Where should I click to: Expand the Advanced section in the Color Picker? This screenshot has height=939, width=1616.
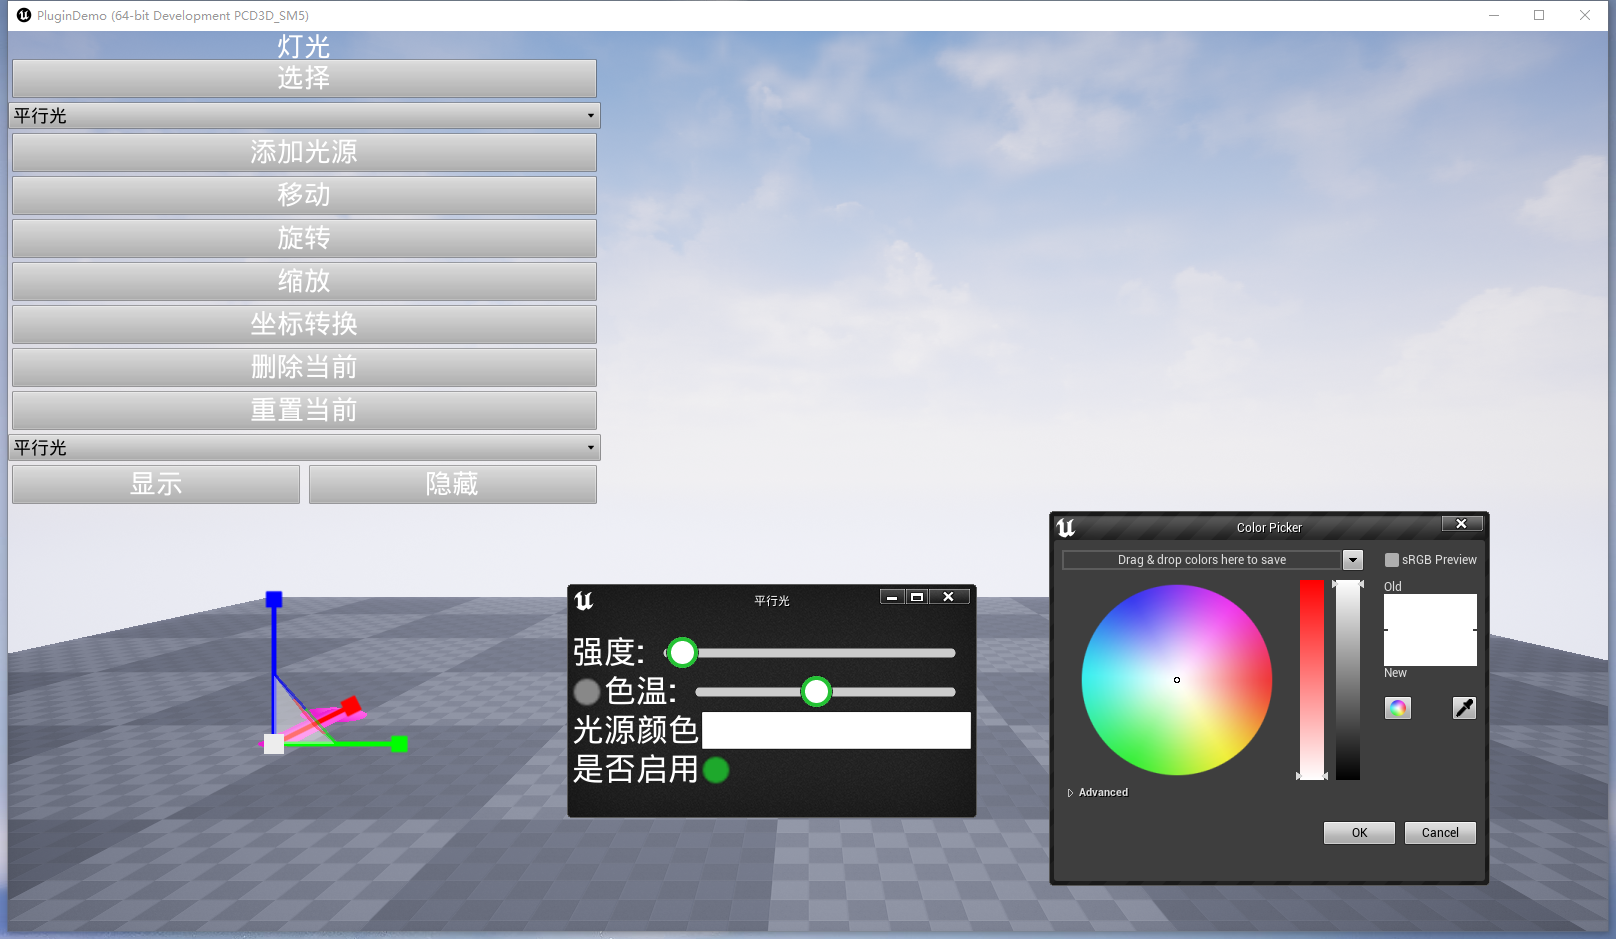coord(1098,792)
